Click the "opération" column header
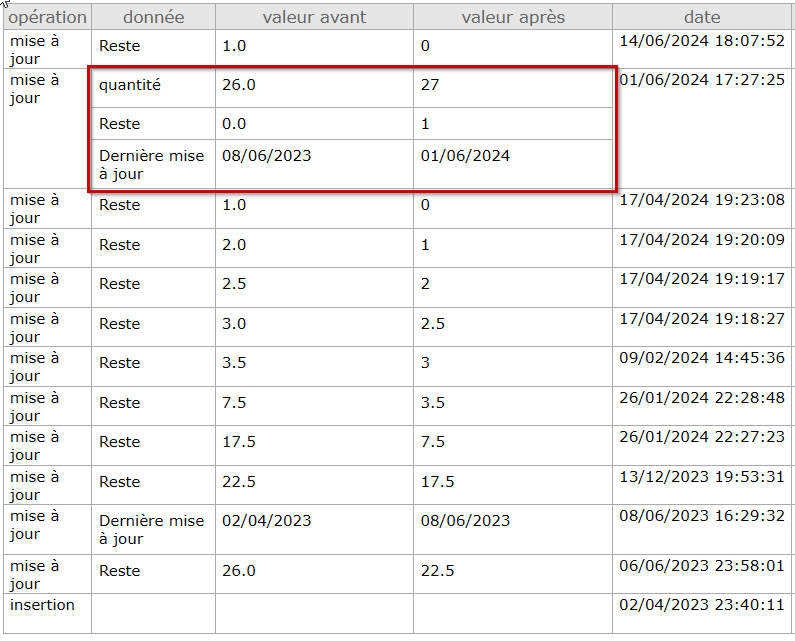 (x=47, y=17)
